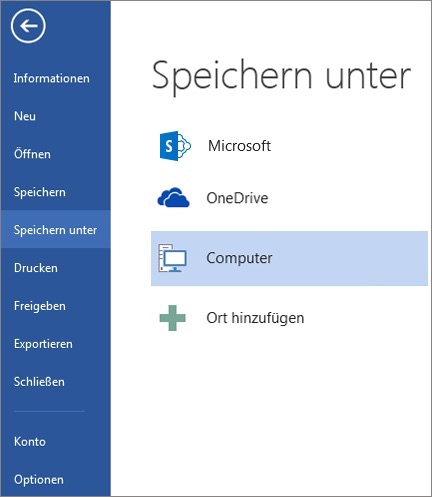
Task: Click the Computer monitor icon
Action: coord(172,258)
